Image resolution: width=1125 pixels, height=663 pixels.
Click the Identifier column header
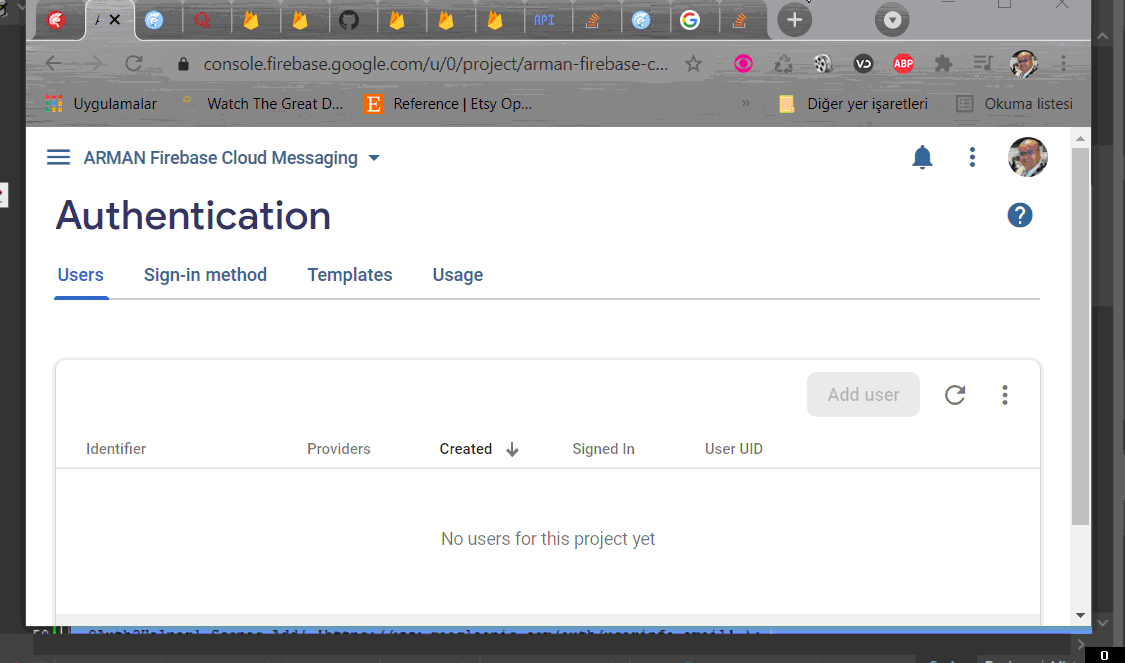116,448
